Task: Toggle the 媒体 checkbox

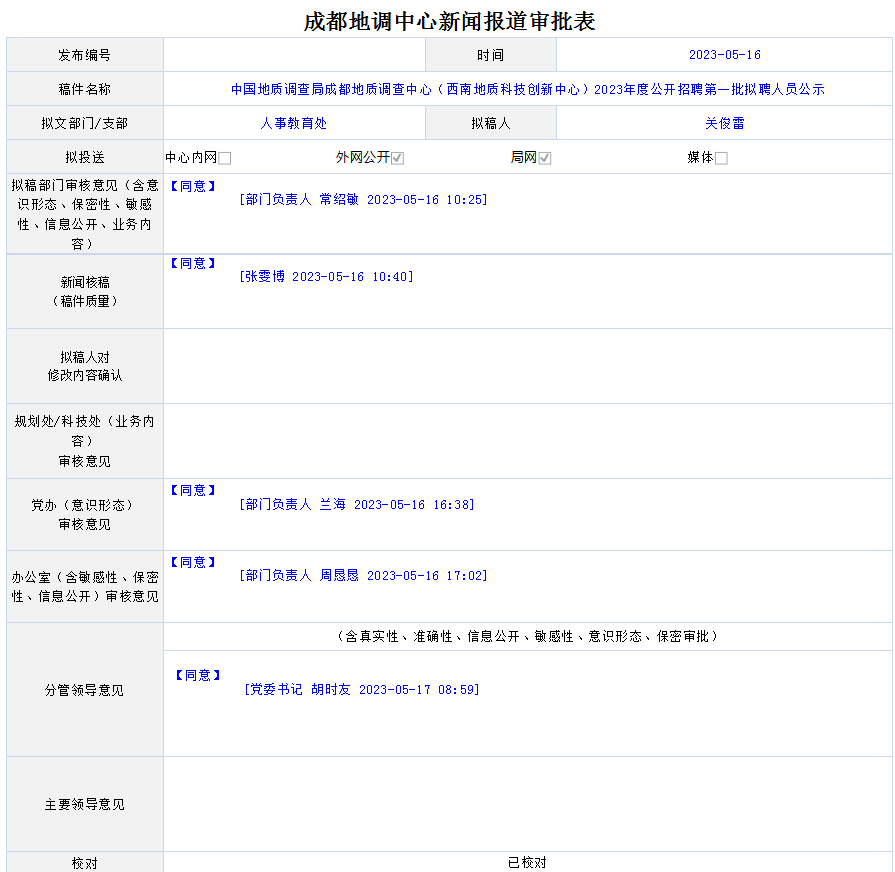Action: point(721,158)
